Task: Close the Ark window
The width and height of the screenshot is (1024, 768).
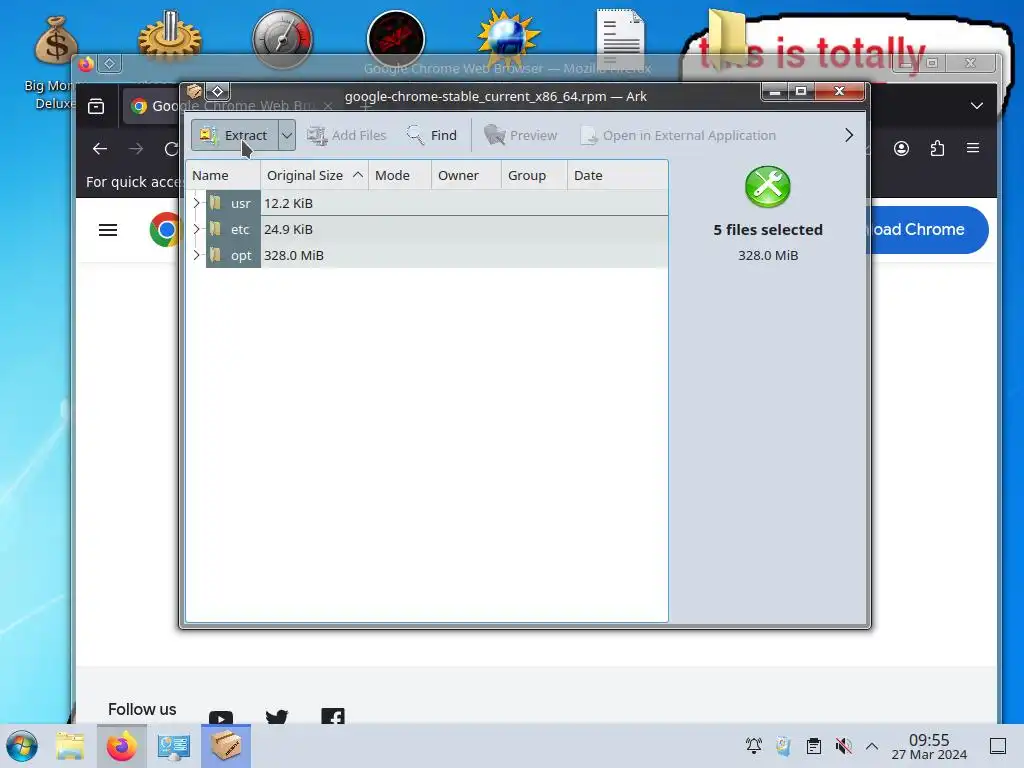Action: (840, 91)
